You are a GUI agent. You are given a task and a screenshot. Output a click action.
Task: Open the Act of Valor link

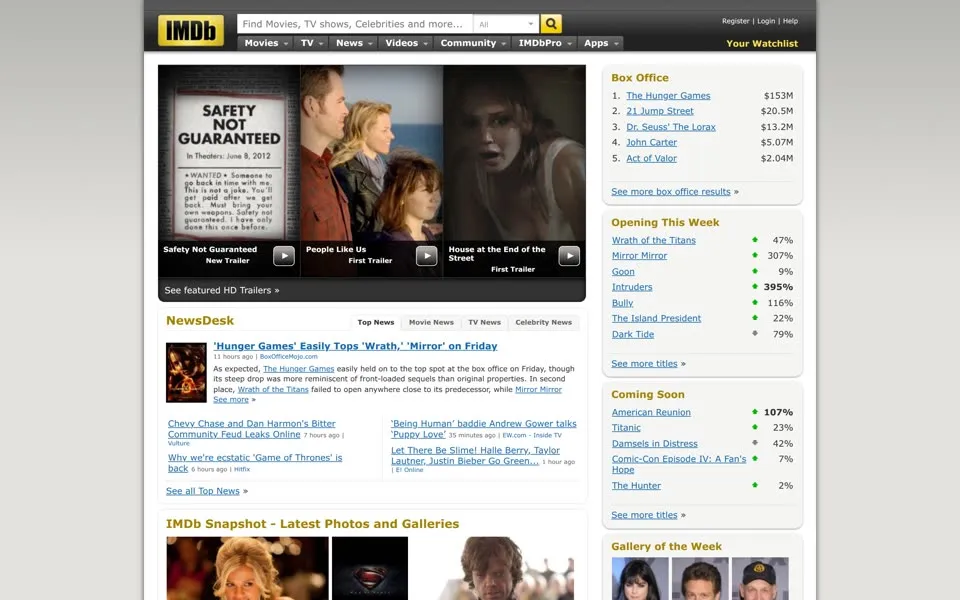(x=651, y=158)
